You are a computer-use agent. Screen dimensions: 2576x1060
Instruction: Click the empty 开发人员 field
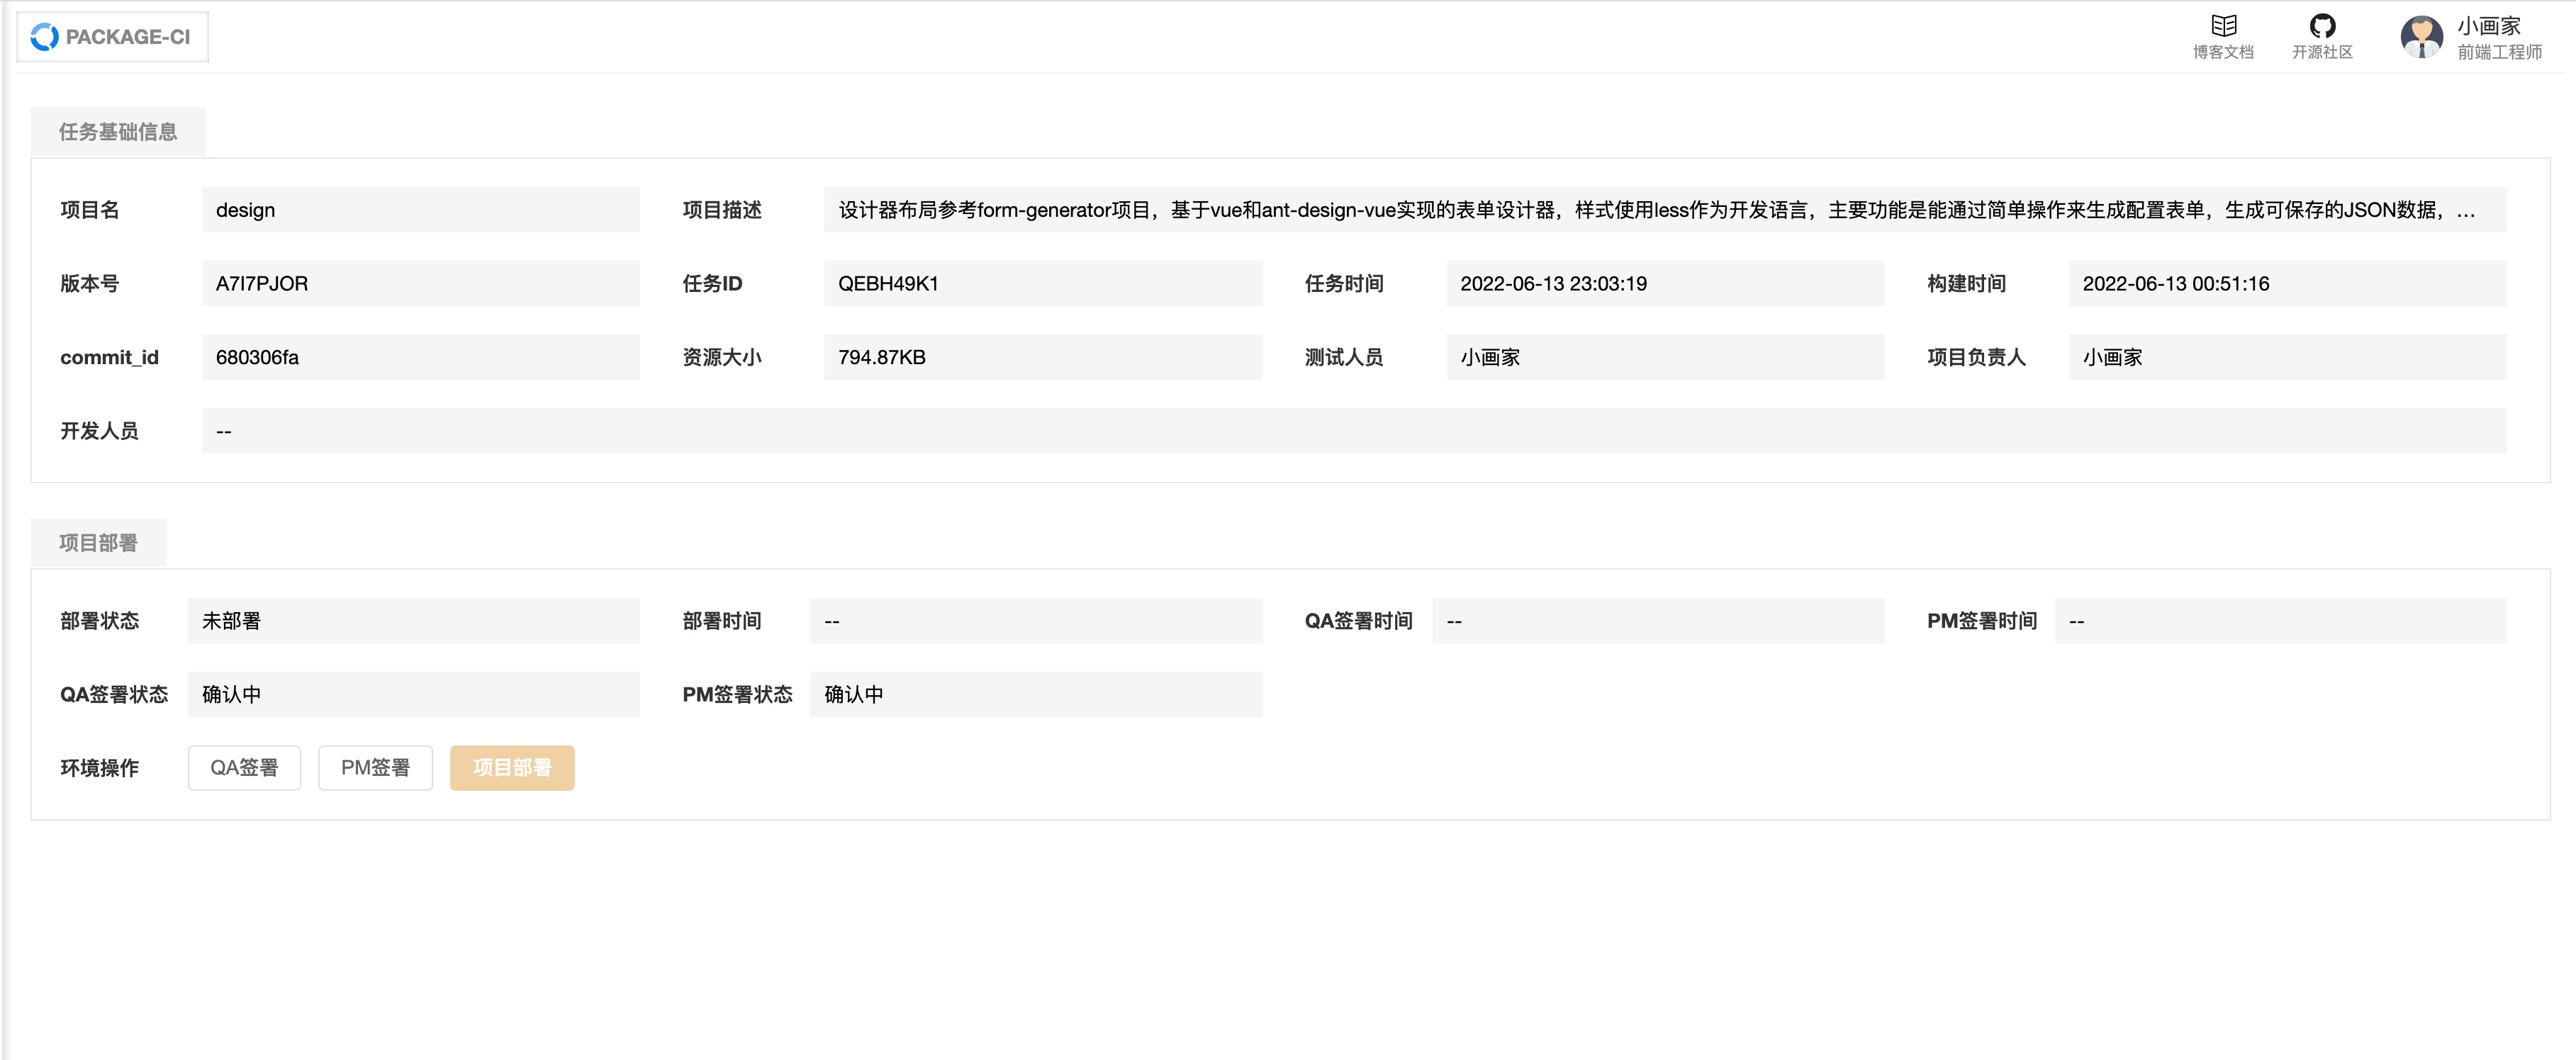click(x=1354, y=431)
